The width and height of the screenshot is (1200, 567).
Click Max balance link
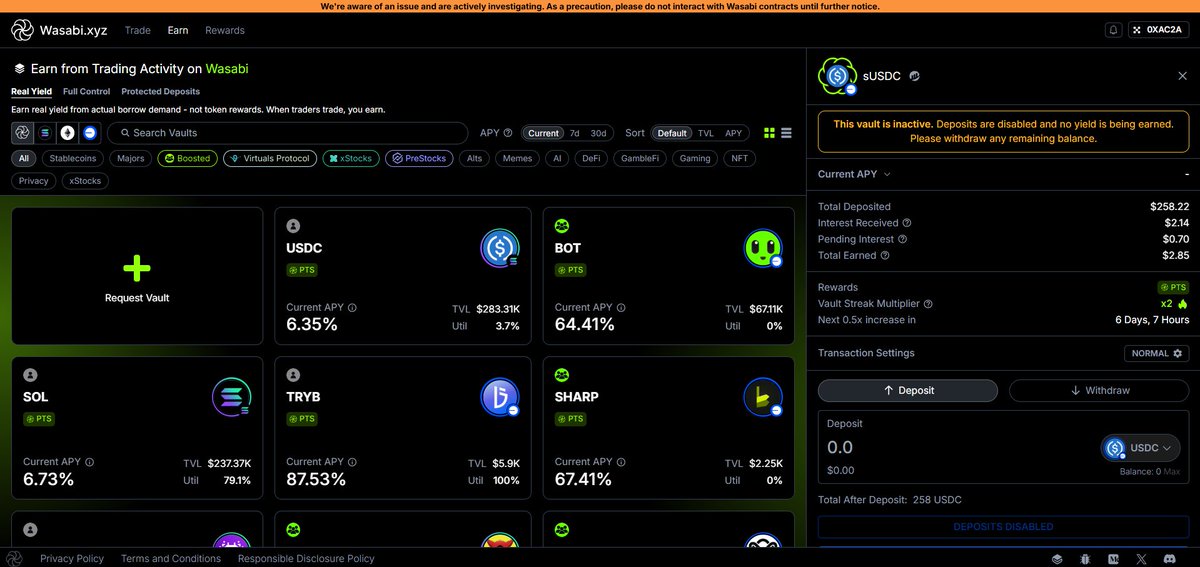pyautogui.click(x=1172, y=471)
